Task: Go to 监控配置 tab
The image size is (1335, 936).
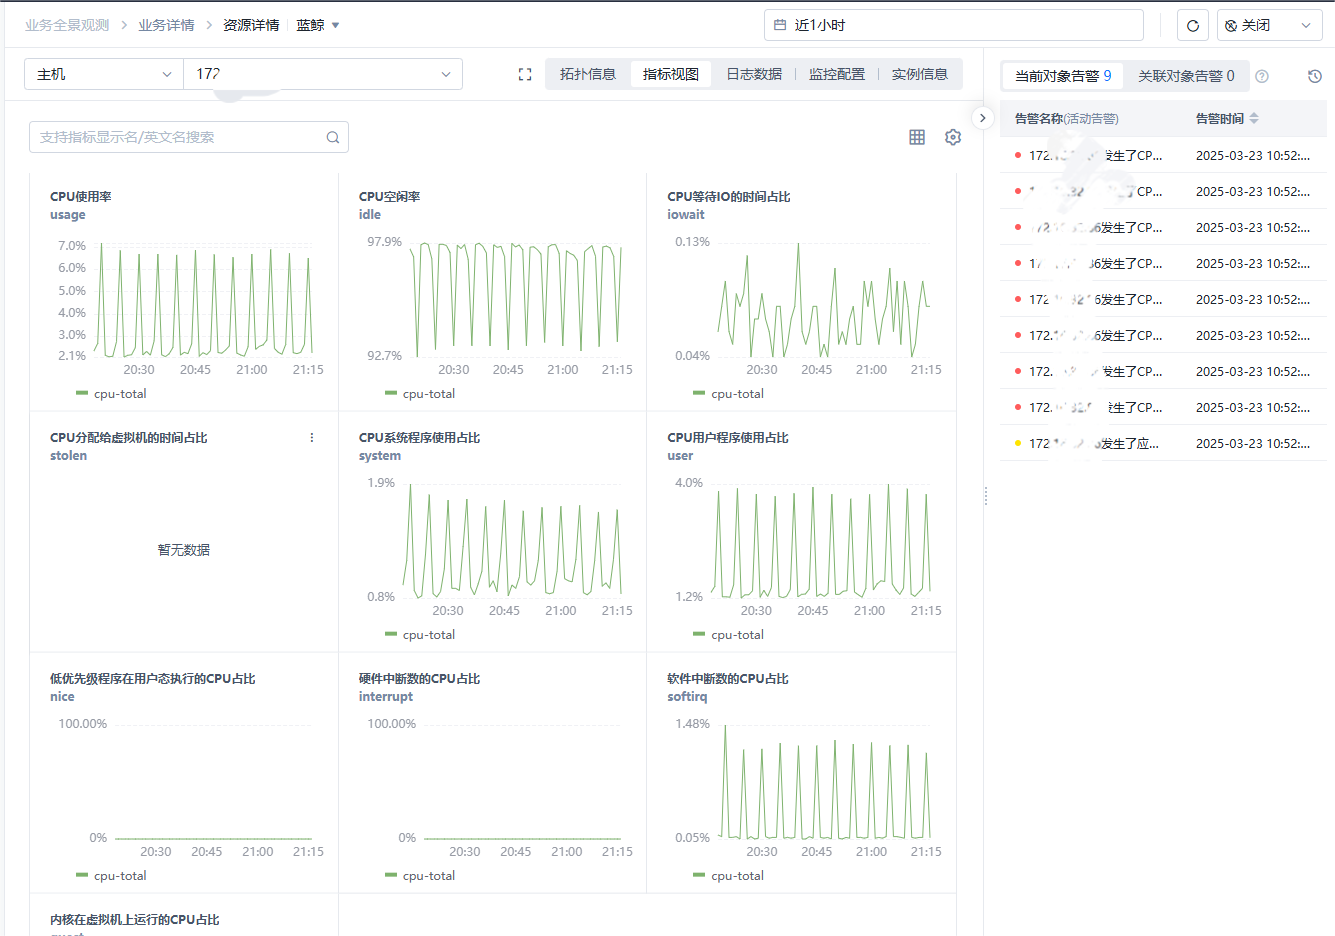Action: point(837,74)
